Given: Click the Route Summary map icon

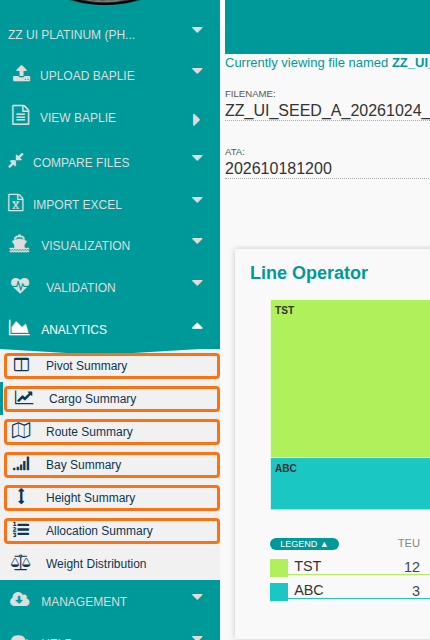Looking at the screenshot, I should [x=21, y=431].
